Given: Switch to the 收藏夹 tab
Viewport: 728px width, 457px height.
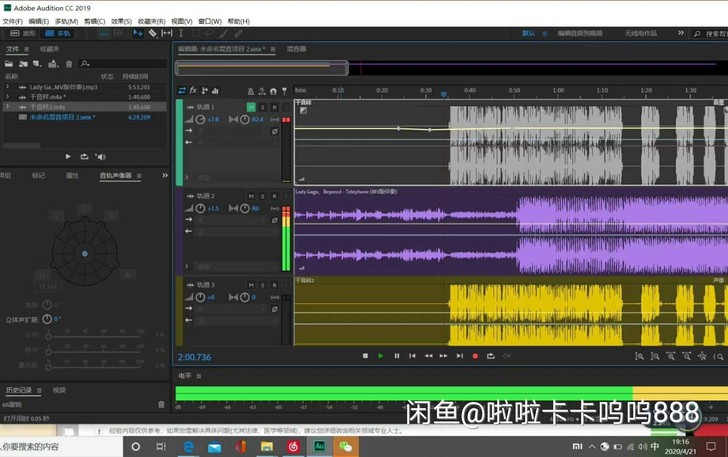Looking at the screenshot, I should [49, 49].
